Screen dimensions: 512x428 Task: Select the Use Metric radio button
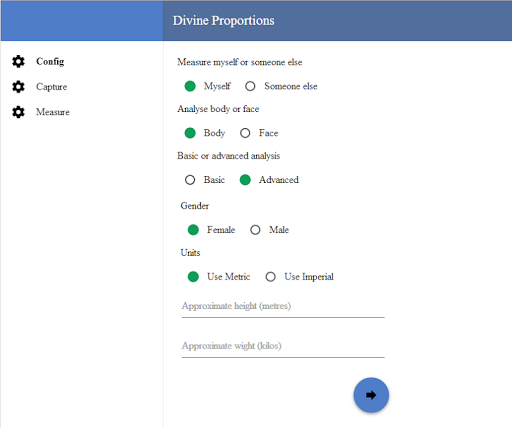point(193,277)
